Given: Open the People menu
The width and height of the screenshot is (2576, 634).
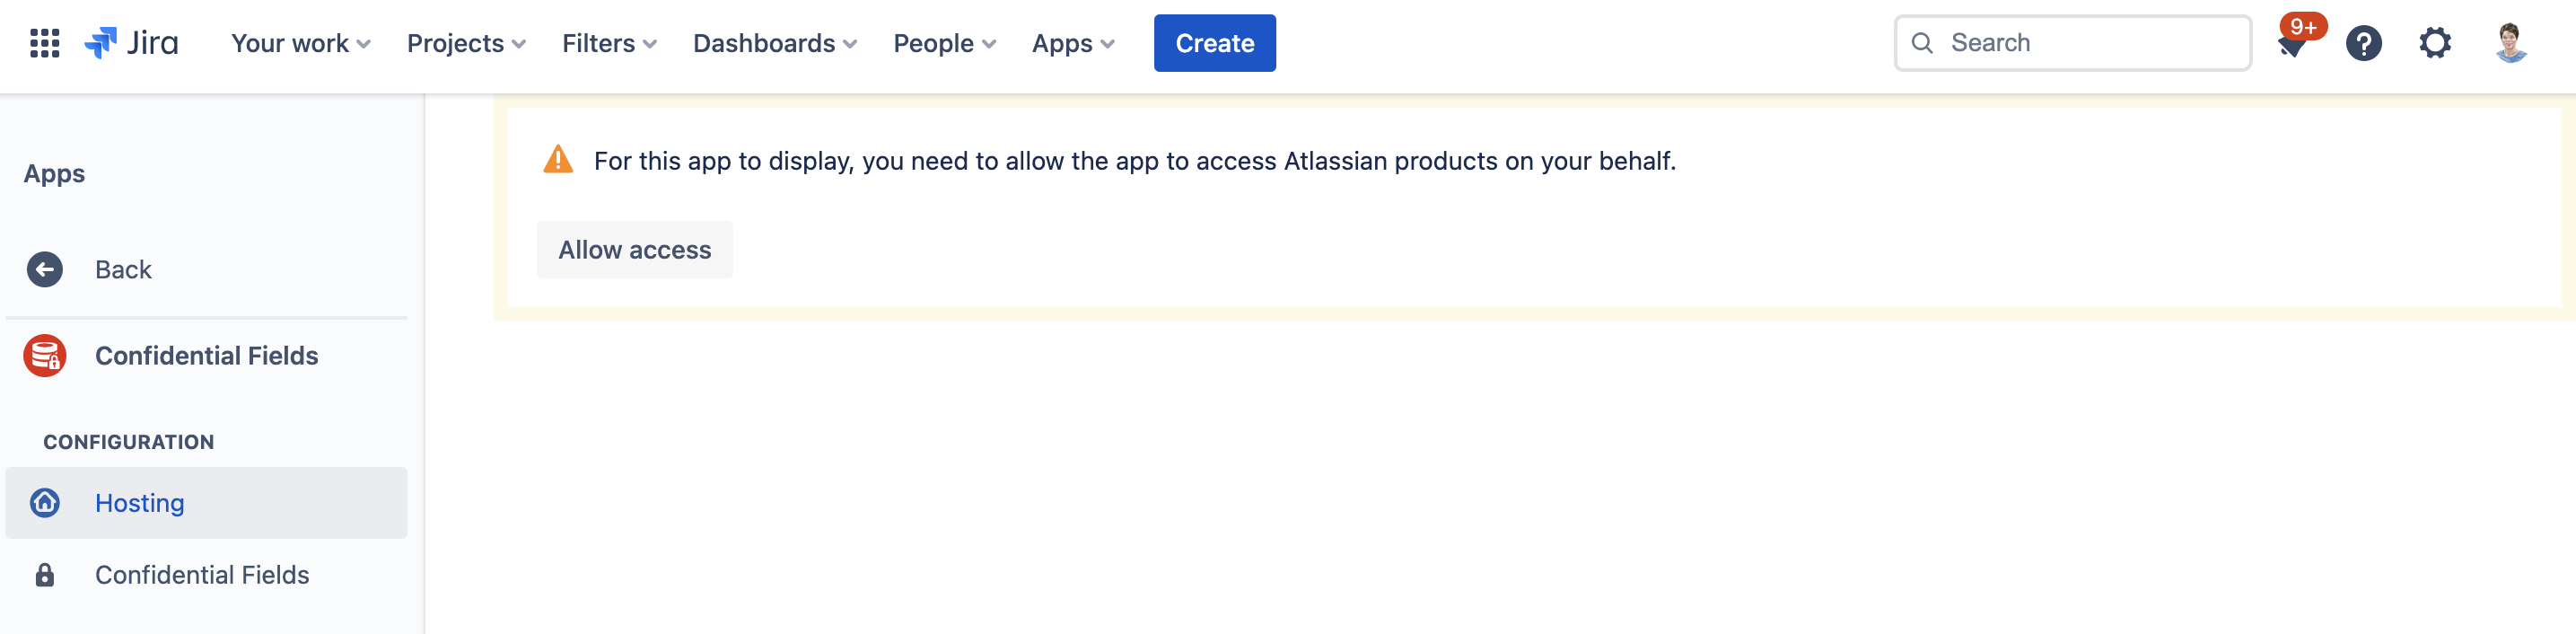Looking at the screenshot, I should point(944,43).
